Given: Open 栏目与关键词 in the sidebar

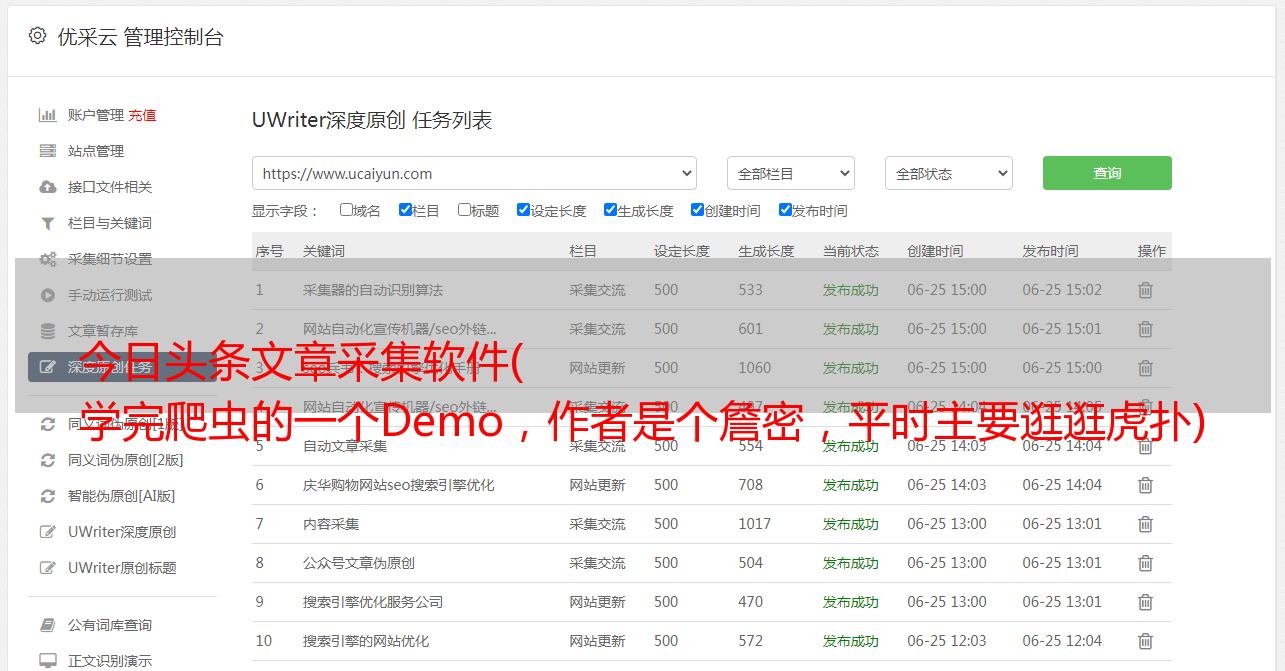Looking at the screenshot, I should 110,223.
